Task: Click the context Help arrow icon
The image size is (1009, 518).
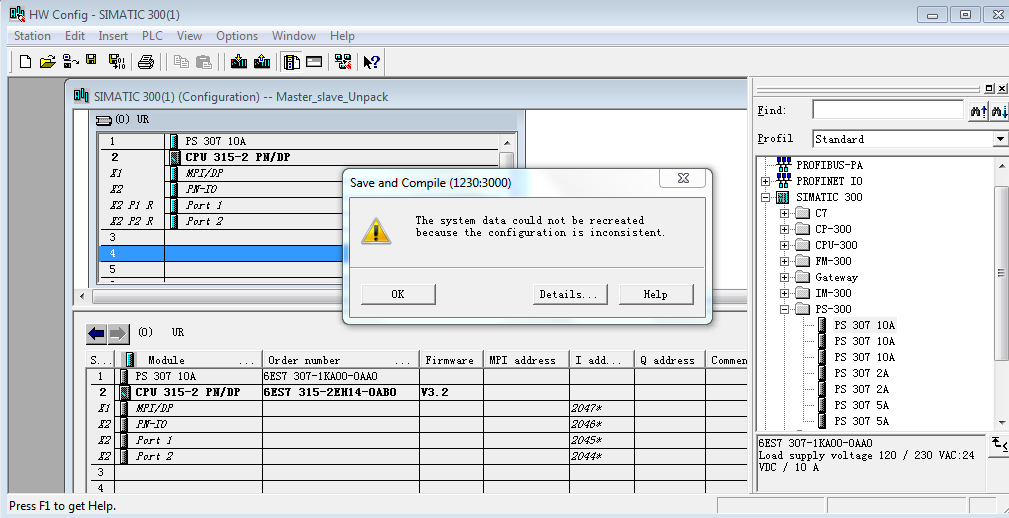Action: click(371, 62)
